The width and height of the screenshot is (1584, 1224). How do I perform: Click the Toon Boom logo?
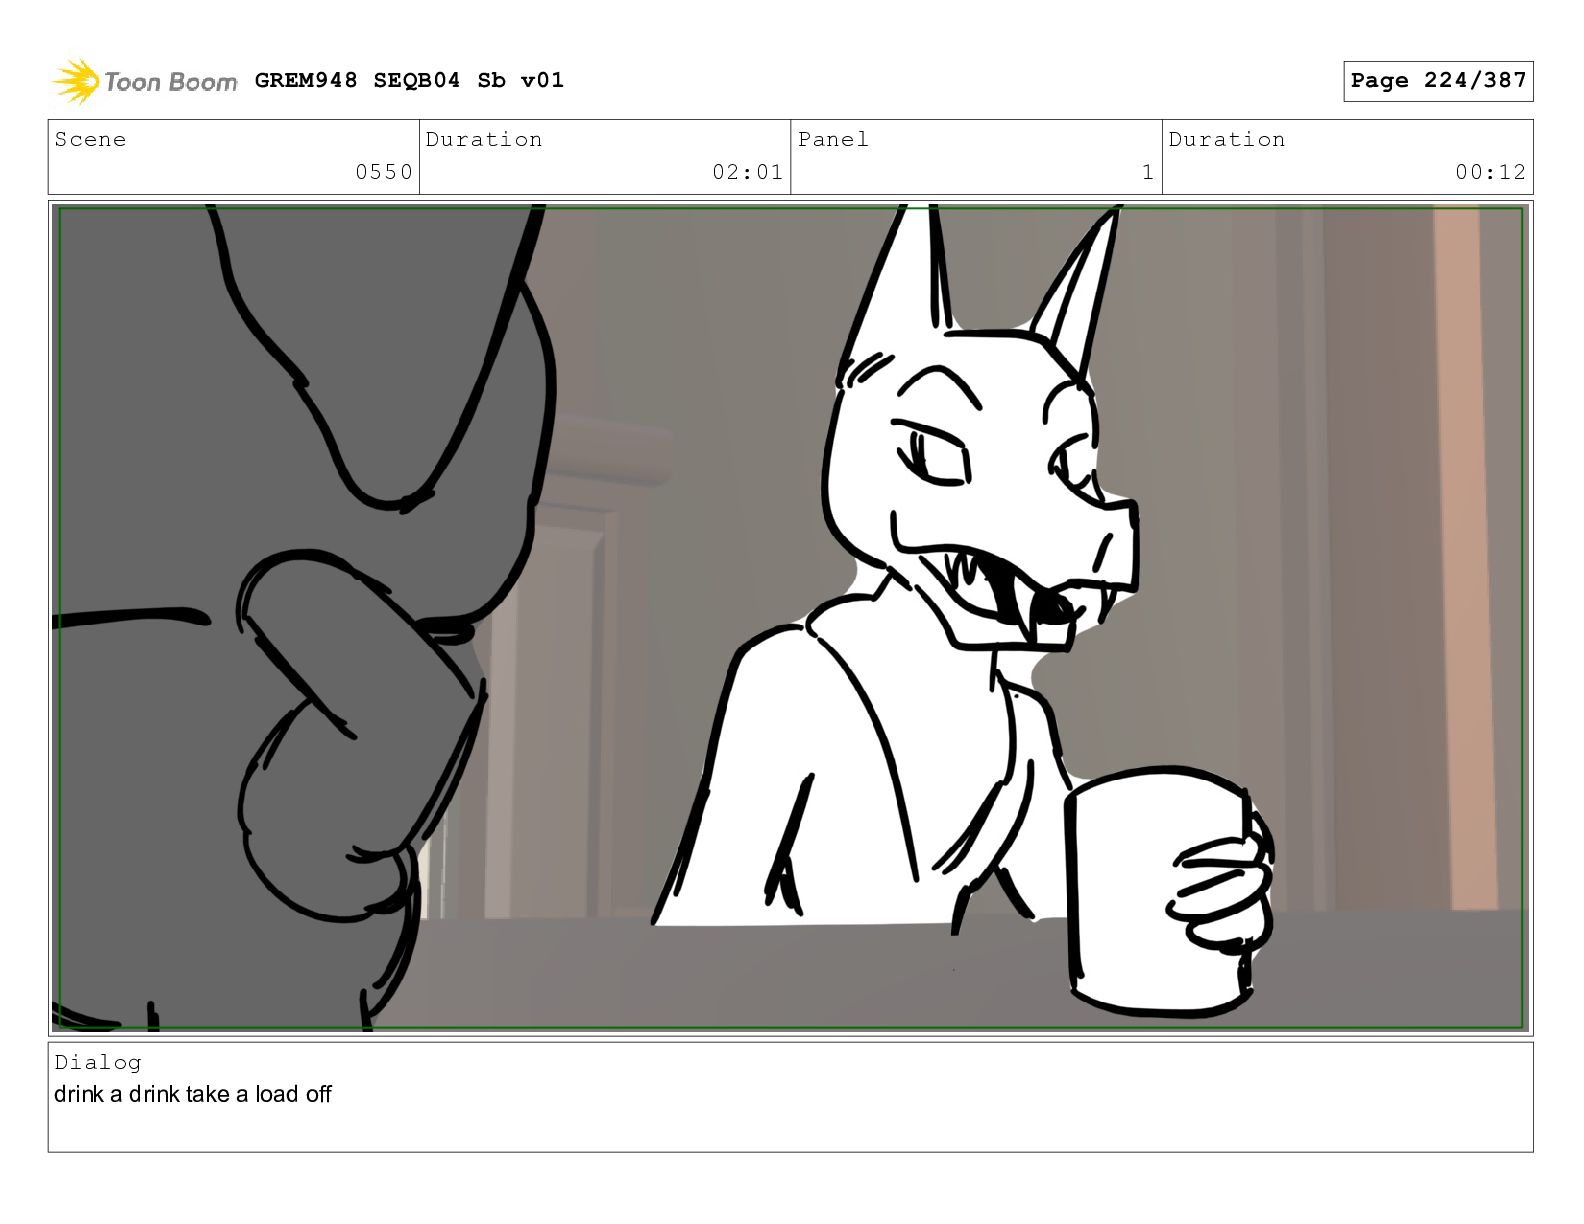(x=145, y=81)
